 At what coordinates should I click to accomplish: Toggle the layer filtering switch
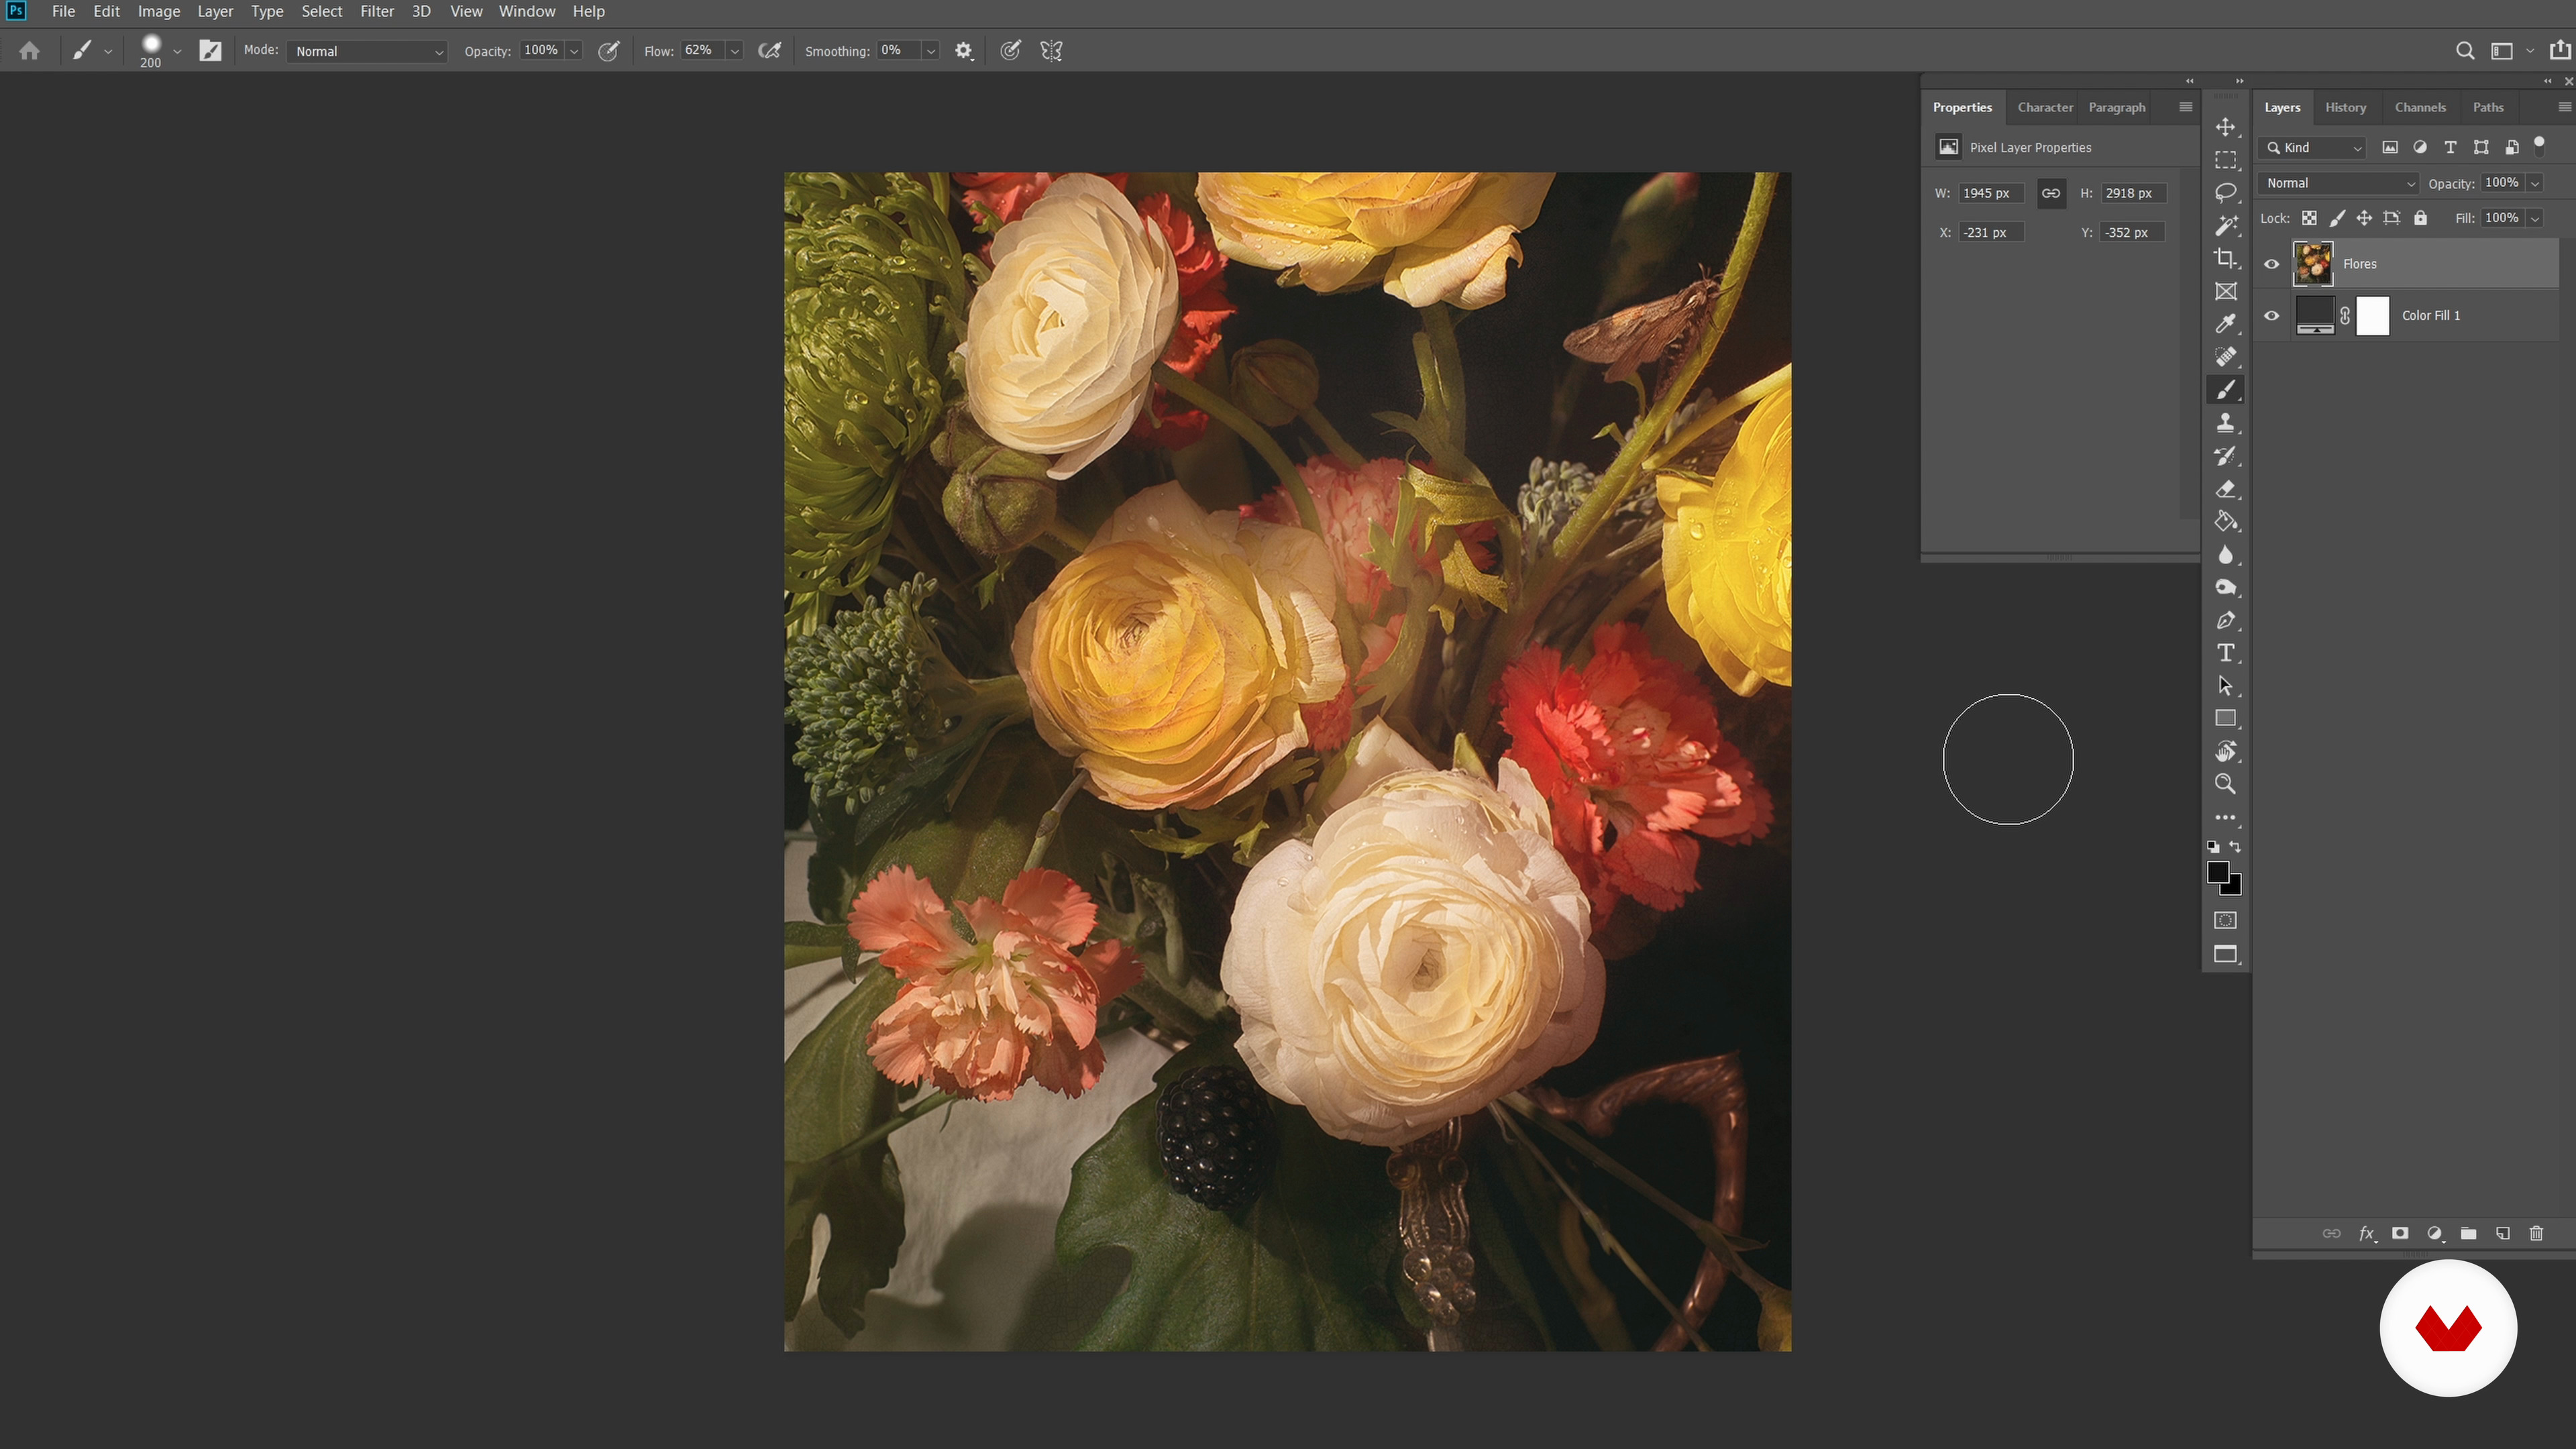(x=2539, y=146)
